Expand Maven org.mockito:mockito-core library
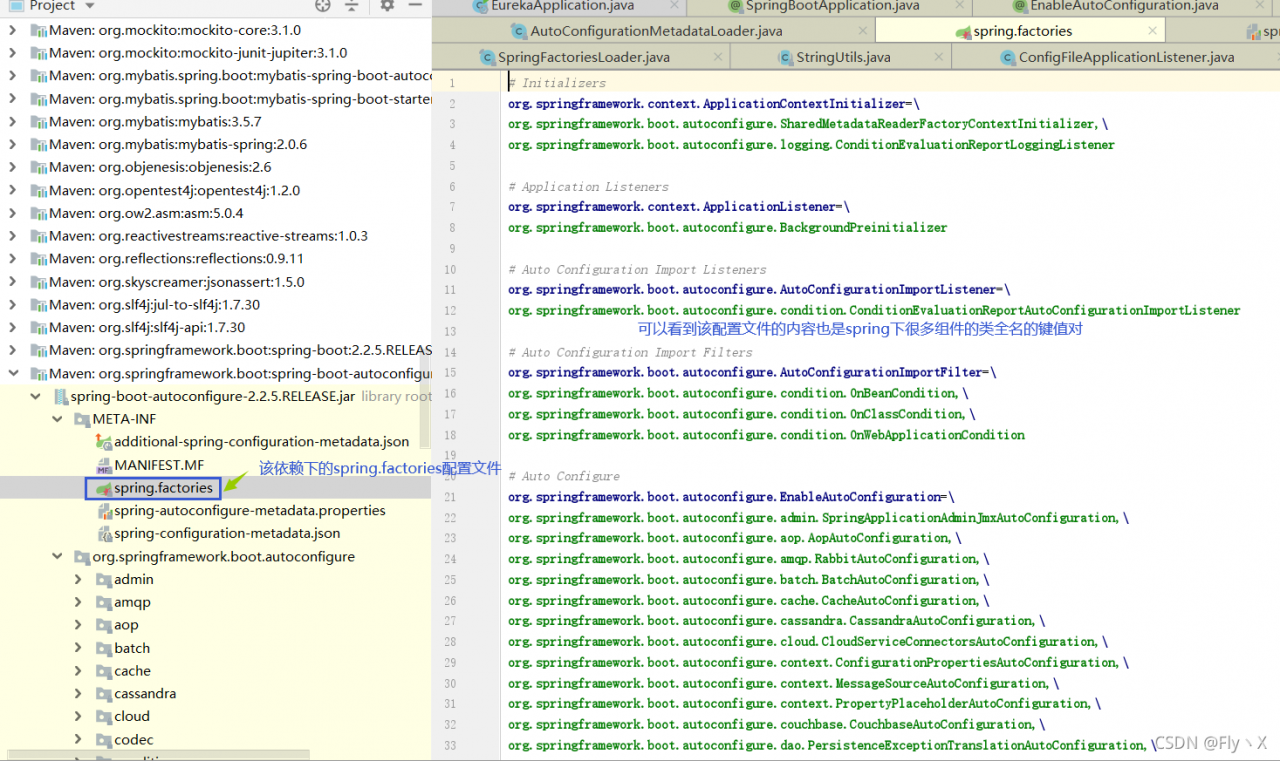This screenshot has width=1280, height=761. point(13,30)
